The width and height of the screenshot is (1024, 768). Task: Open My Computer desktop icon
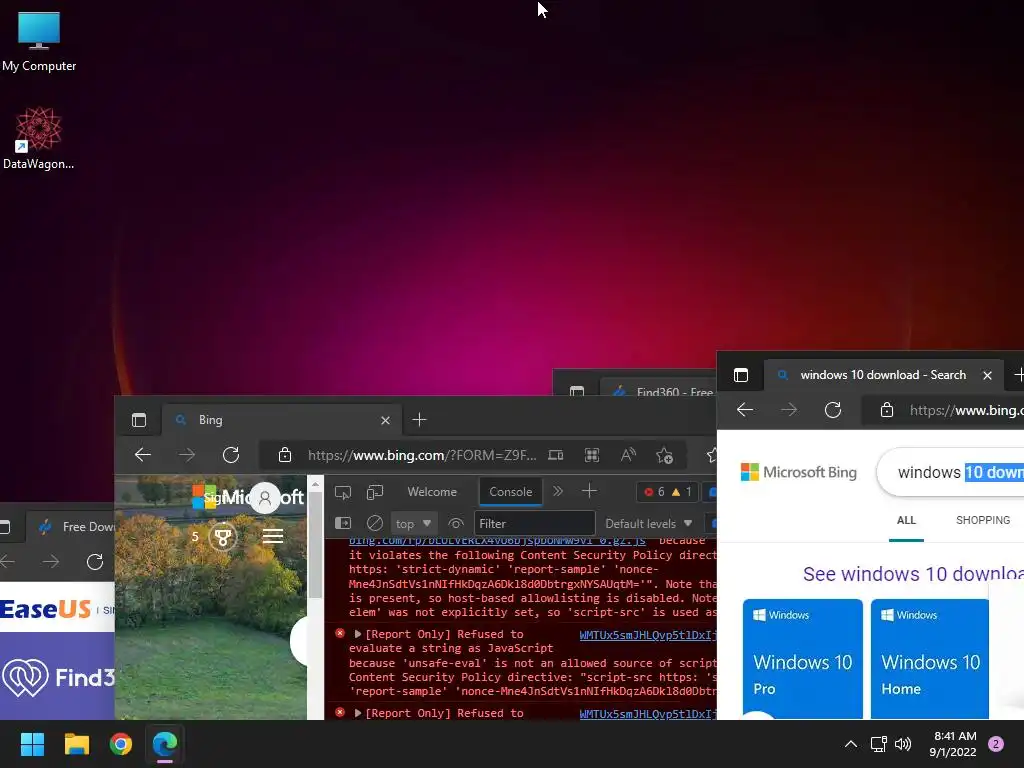point(39,41)
